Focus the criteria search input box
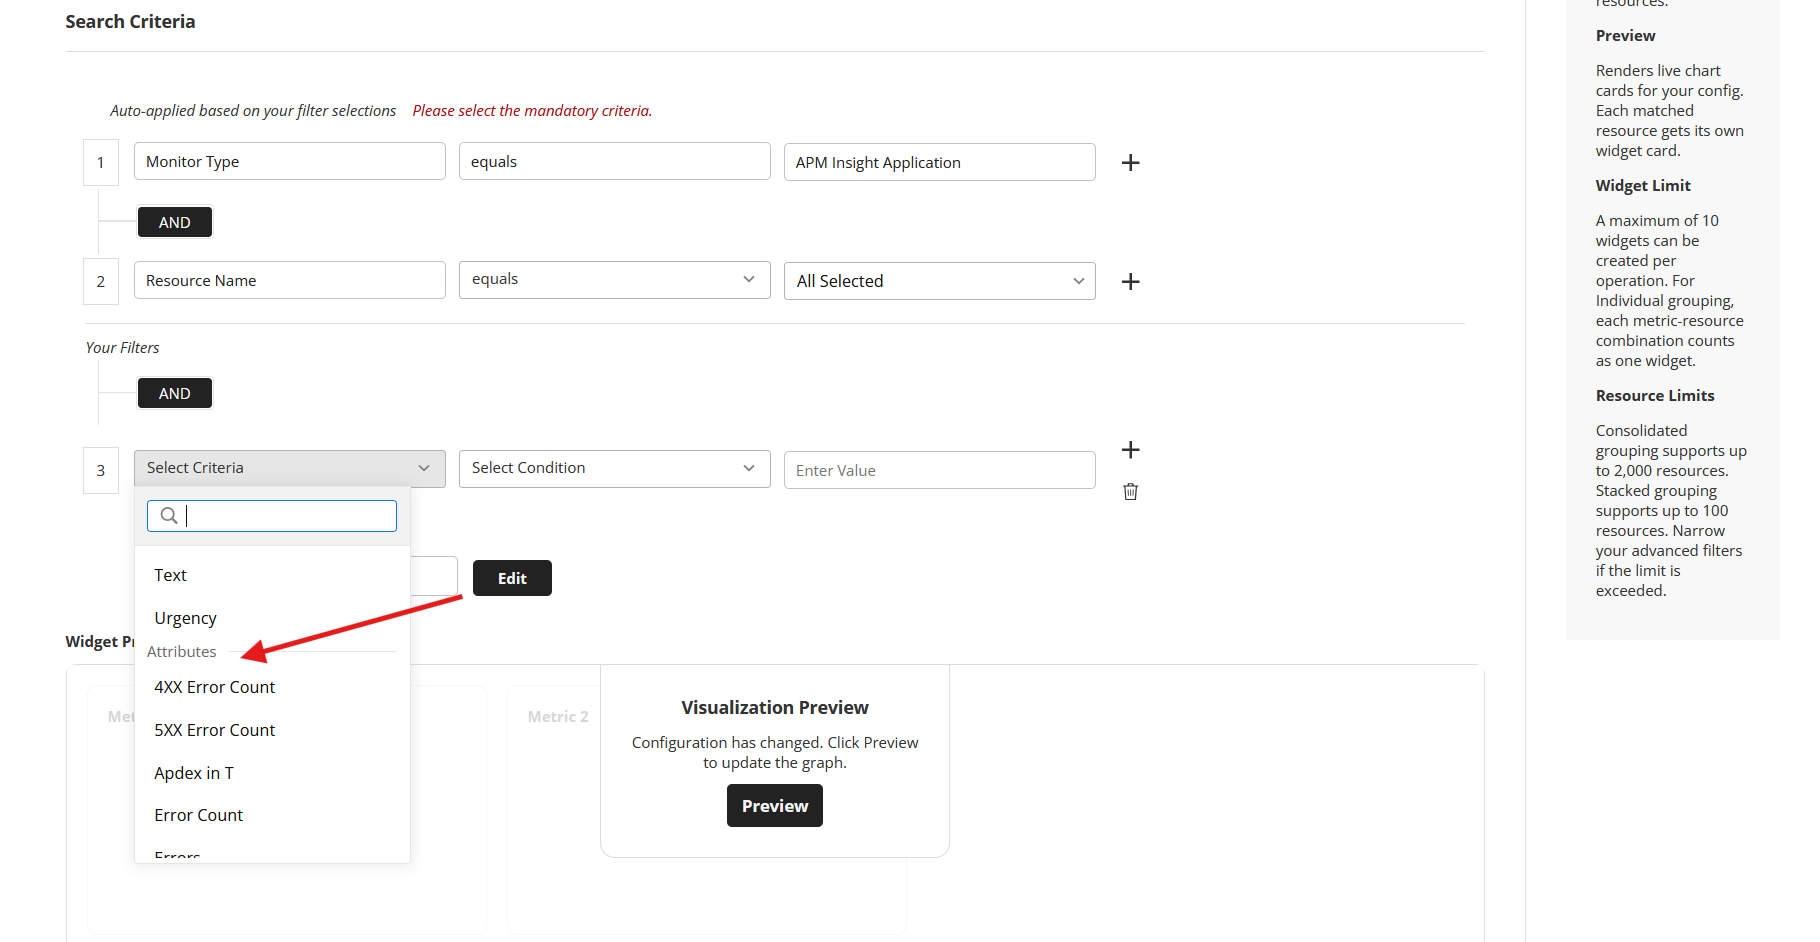This screenshot has height=942, width=1820. [272, 516]
